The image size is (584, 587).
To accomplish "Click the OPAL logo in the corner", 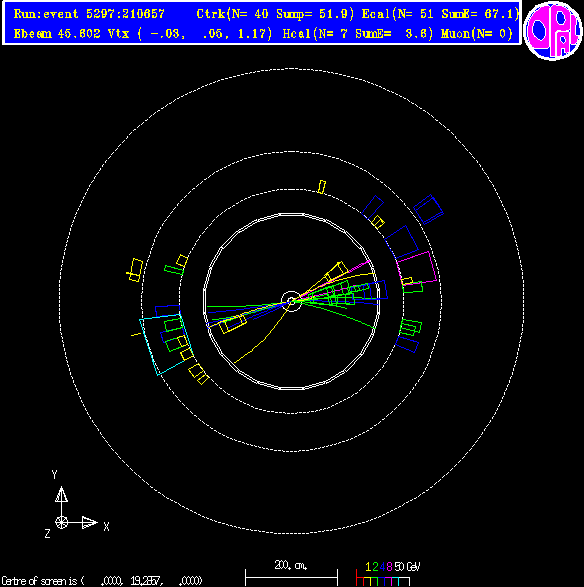I will click(x=553, y=30).
